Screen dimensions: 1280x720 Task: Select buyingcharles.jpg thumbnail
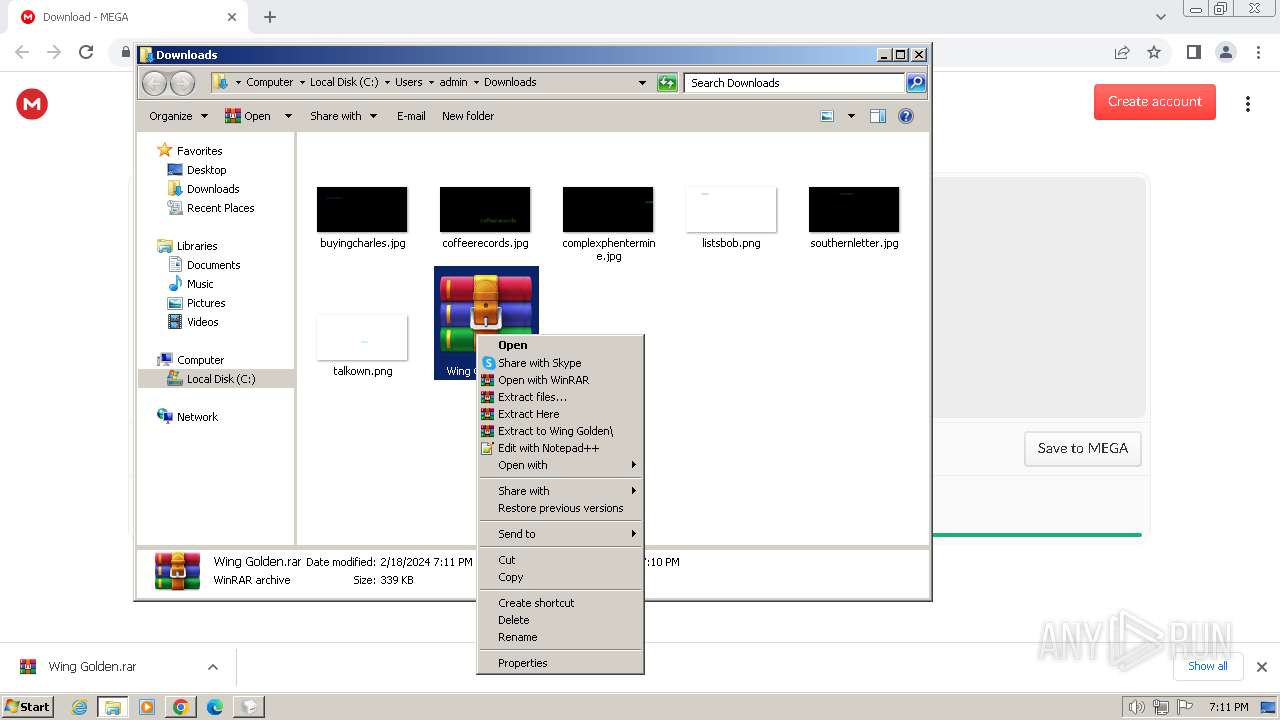pos(362,210)
